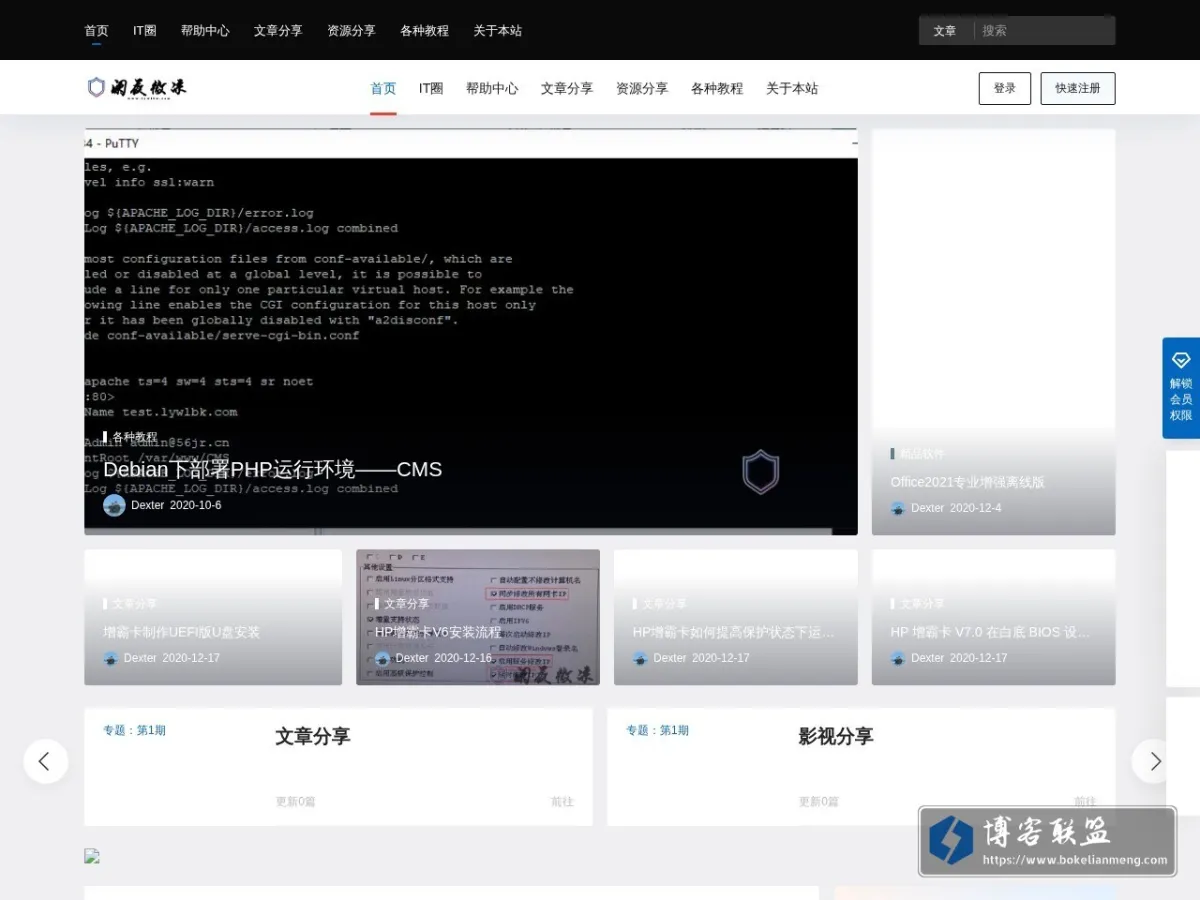The image size is (1200, 900).
Task: Click 前往 on the 文章分享 topic card
Action: 562,801
